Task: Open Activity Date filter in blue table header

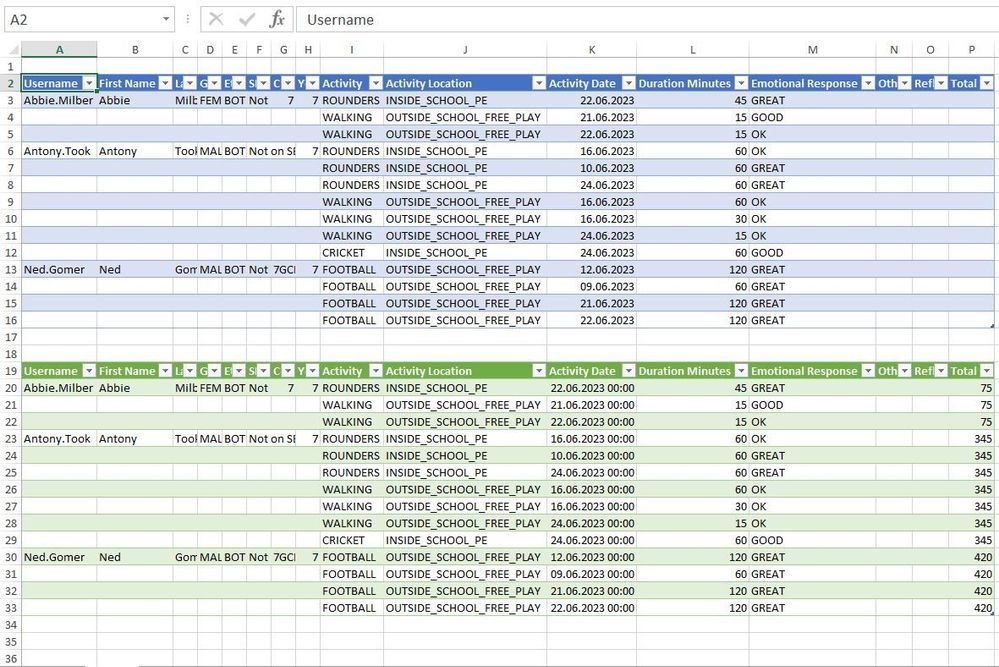Action: click(x=629, y=83)
